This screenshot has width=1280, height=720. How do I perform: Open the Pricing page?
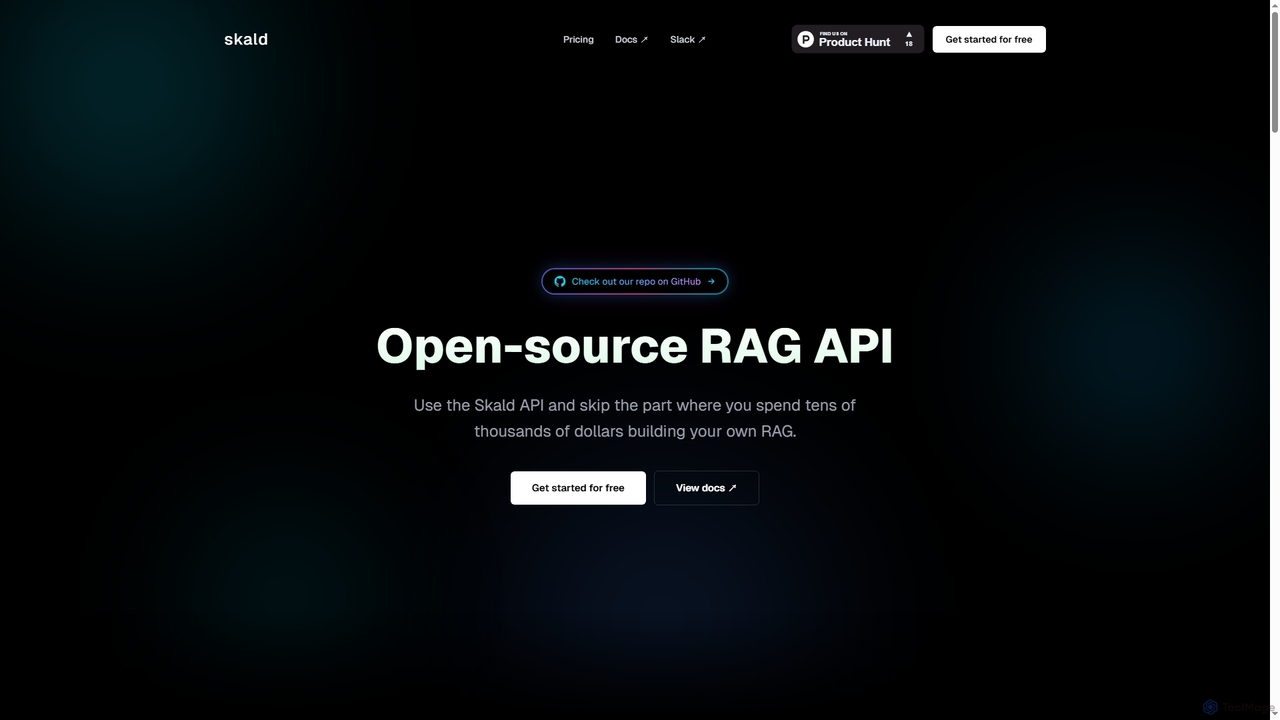[578, 40]
